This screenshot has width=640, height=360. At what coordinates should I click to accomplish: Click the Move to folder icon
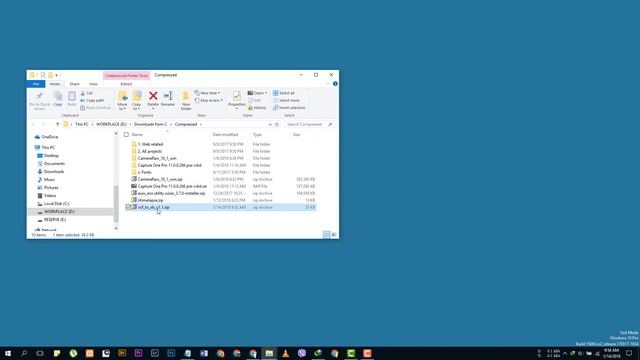[x=122, y=96]
